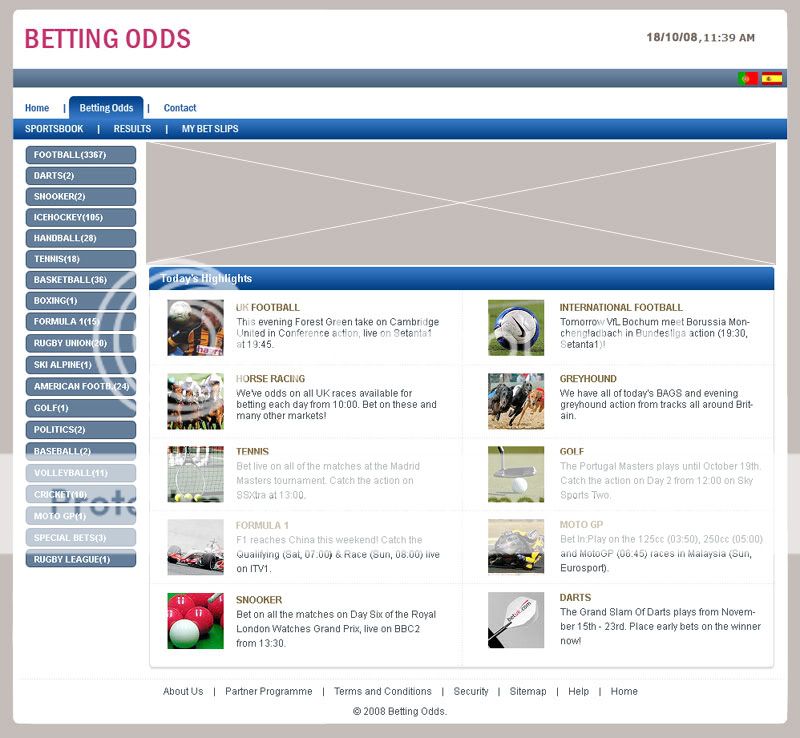Open the DARTS highlight heading
The width and height of the screenshot is (800, 738).
576,598
